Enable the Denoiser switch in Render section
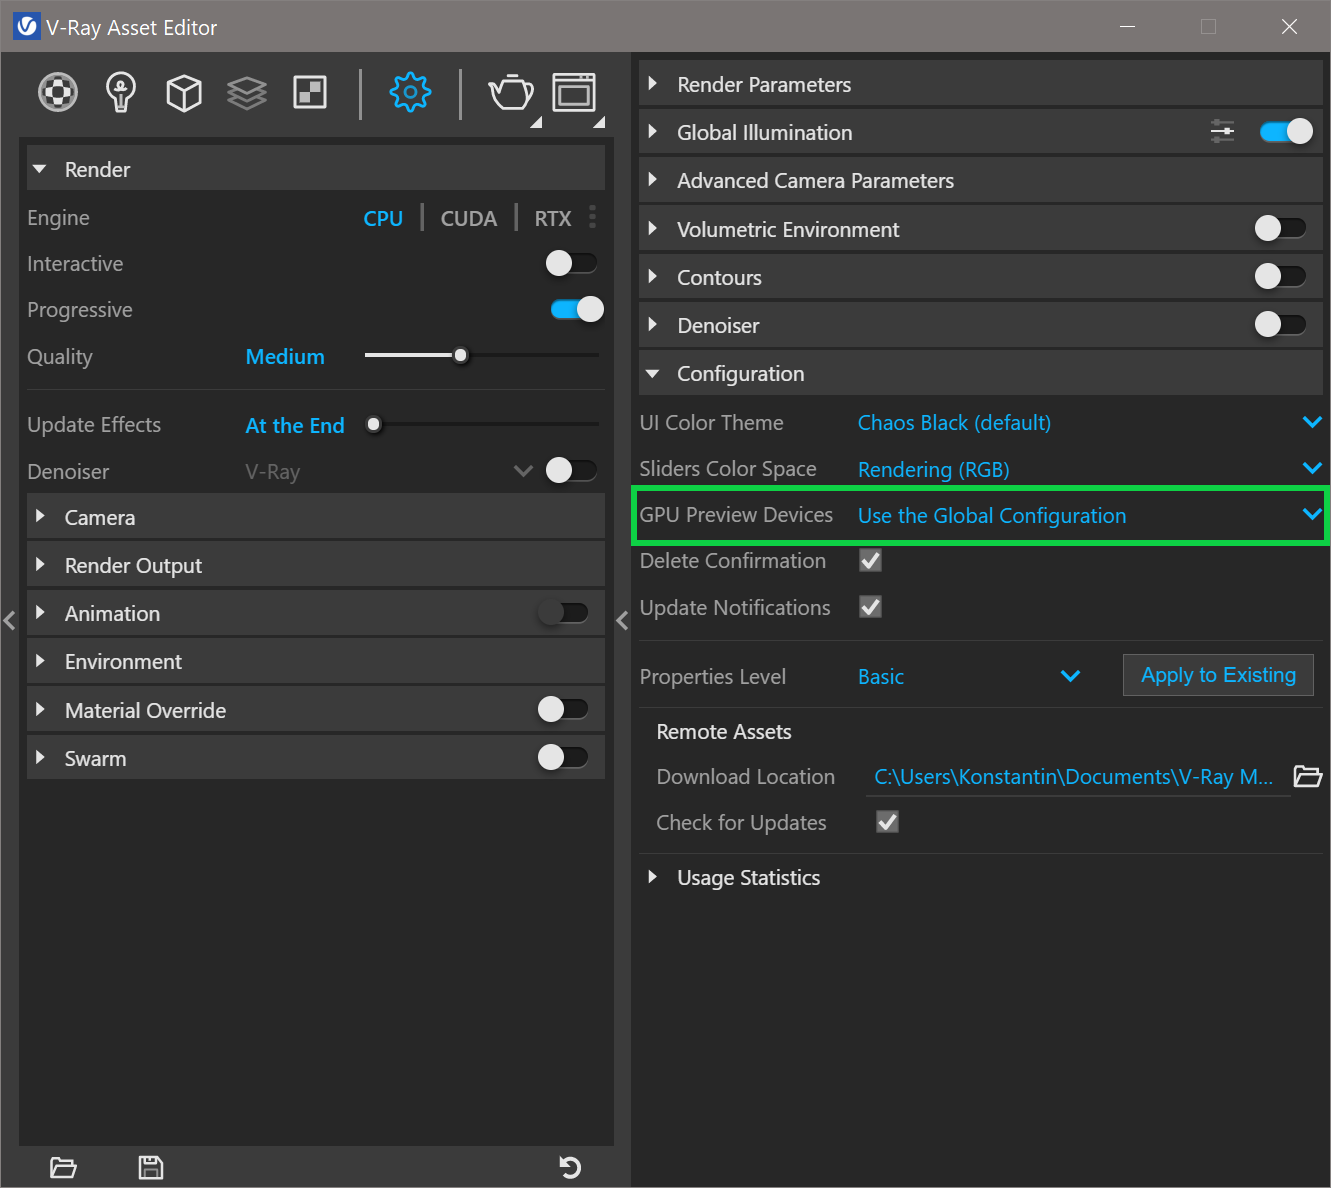This screenshot has width=1331, height=1188. pyautogui.click(x=572, y=470)
